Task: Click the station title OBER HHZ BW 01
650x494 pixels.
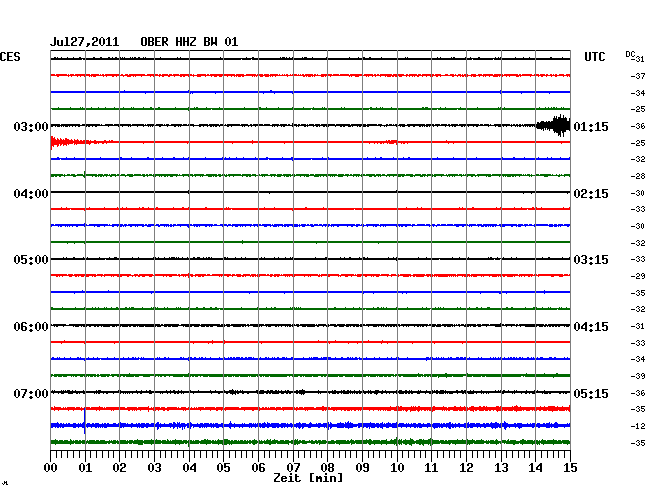Action: pyautogui.click(x=189, y=42)
